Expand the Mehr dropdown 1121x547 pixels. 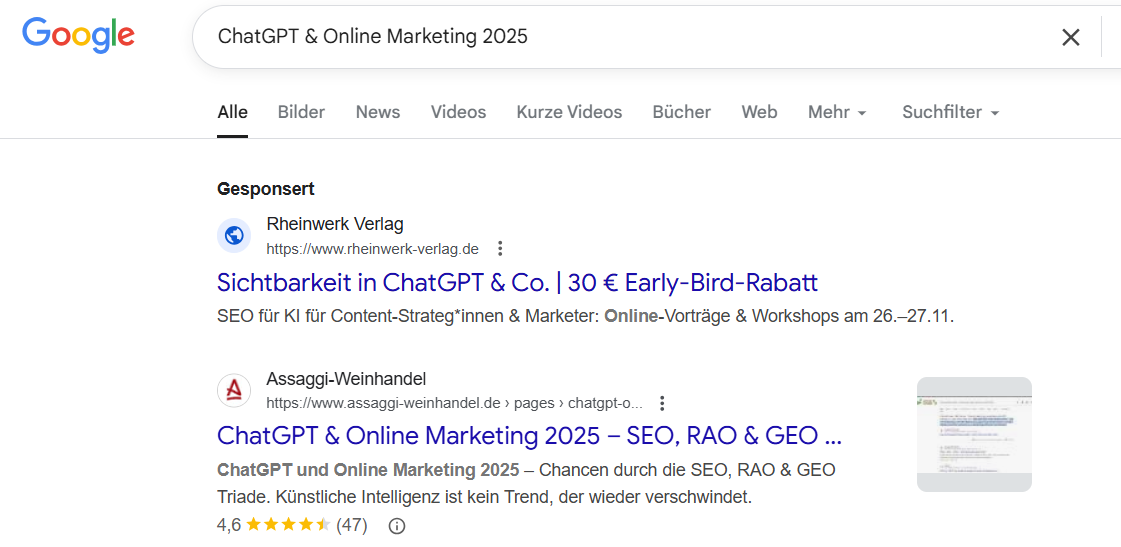coord(837,112)
